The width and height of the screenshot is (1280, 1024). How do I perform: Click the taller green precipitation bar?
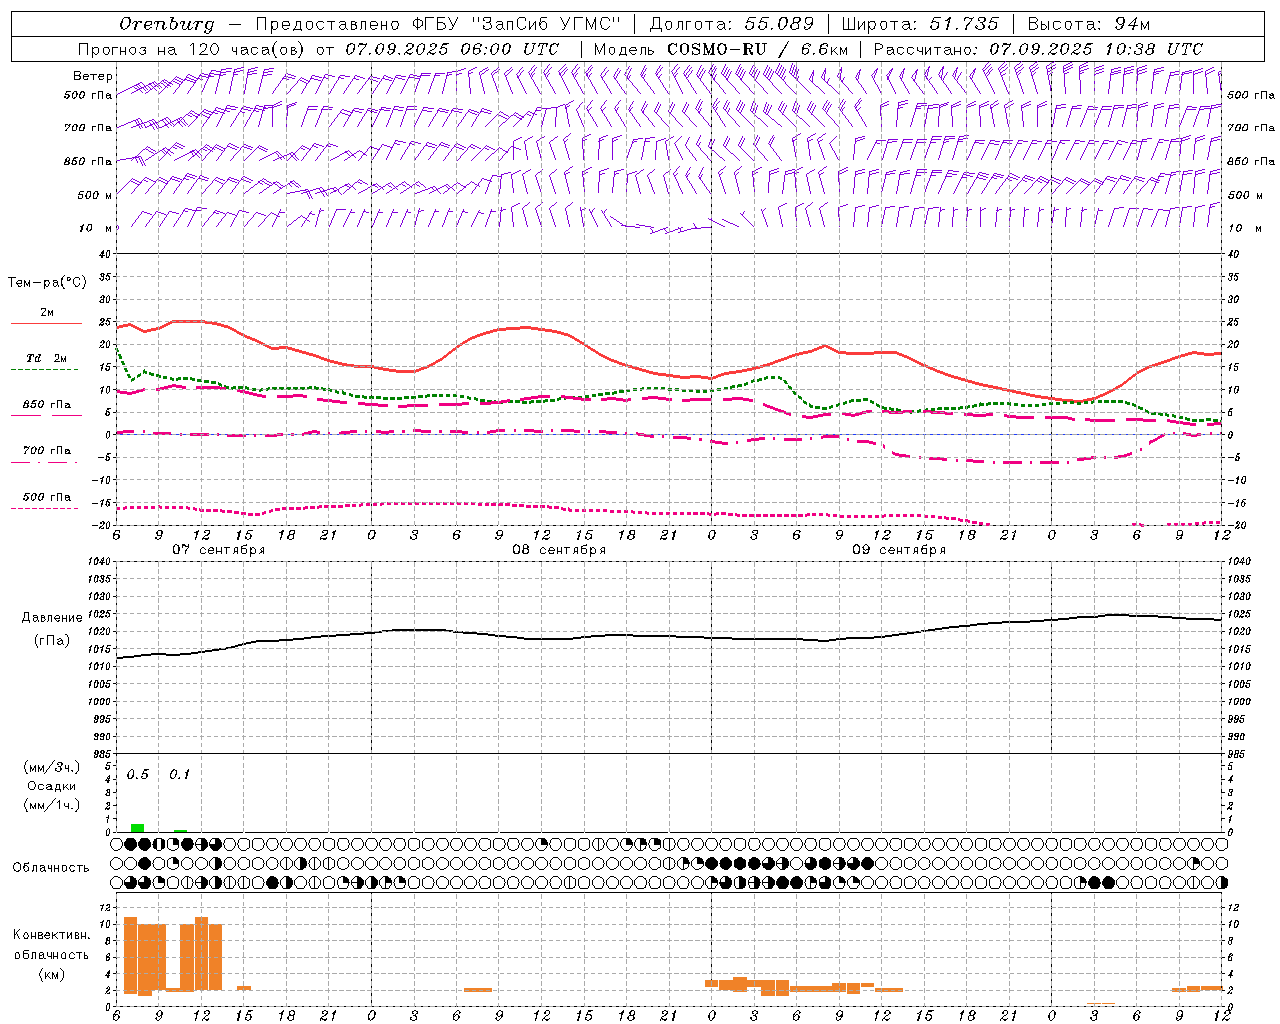point(137,828)
